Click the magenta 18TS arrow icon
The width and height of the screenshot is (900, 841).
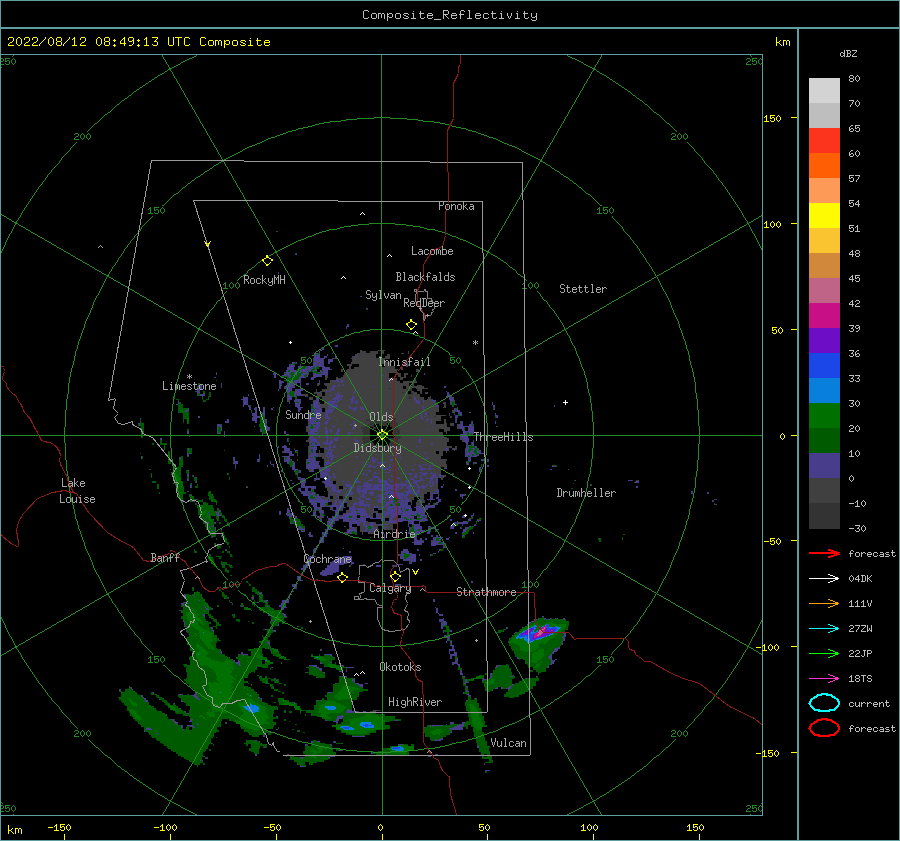pyautogui.click(x=824, y=679)
